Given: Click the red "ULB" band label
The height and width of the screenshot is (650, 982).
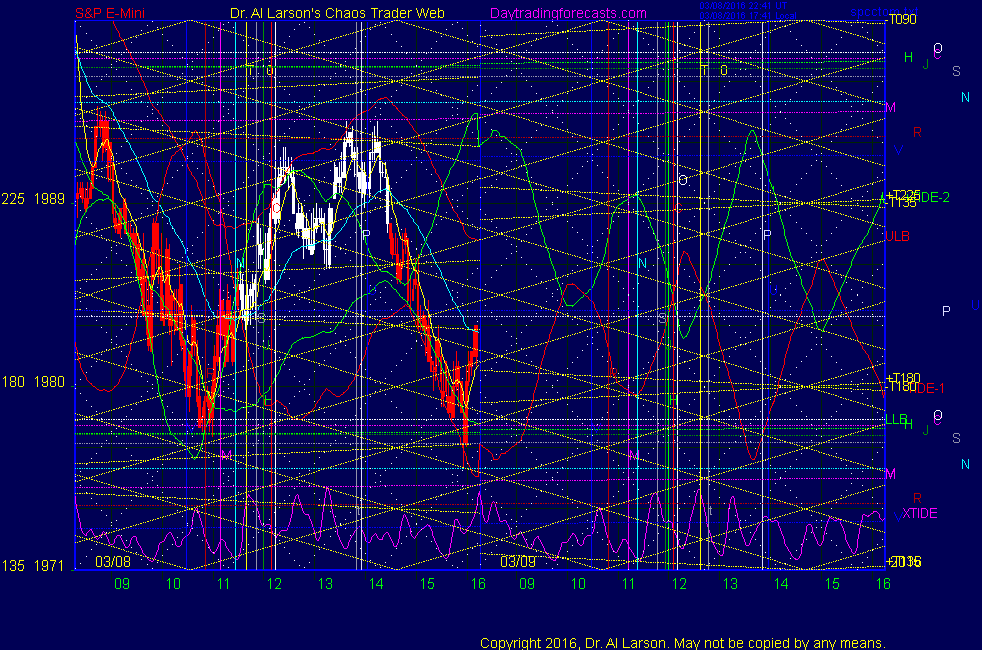Looking at the screenshot, I should tap(897, 236).
